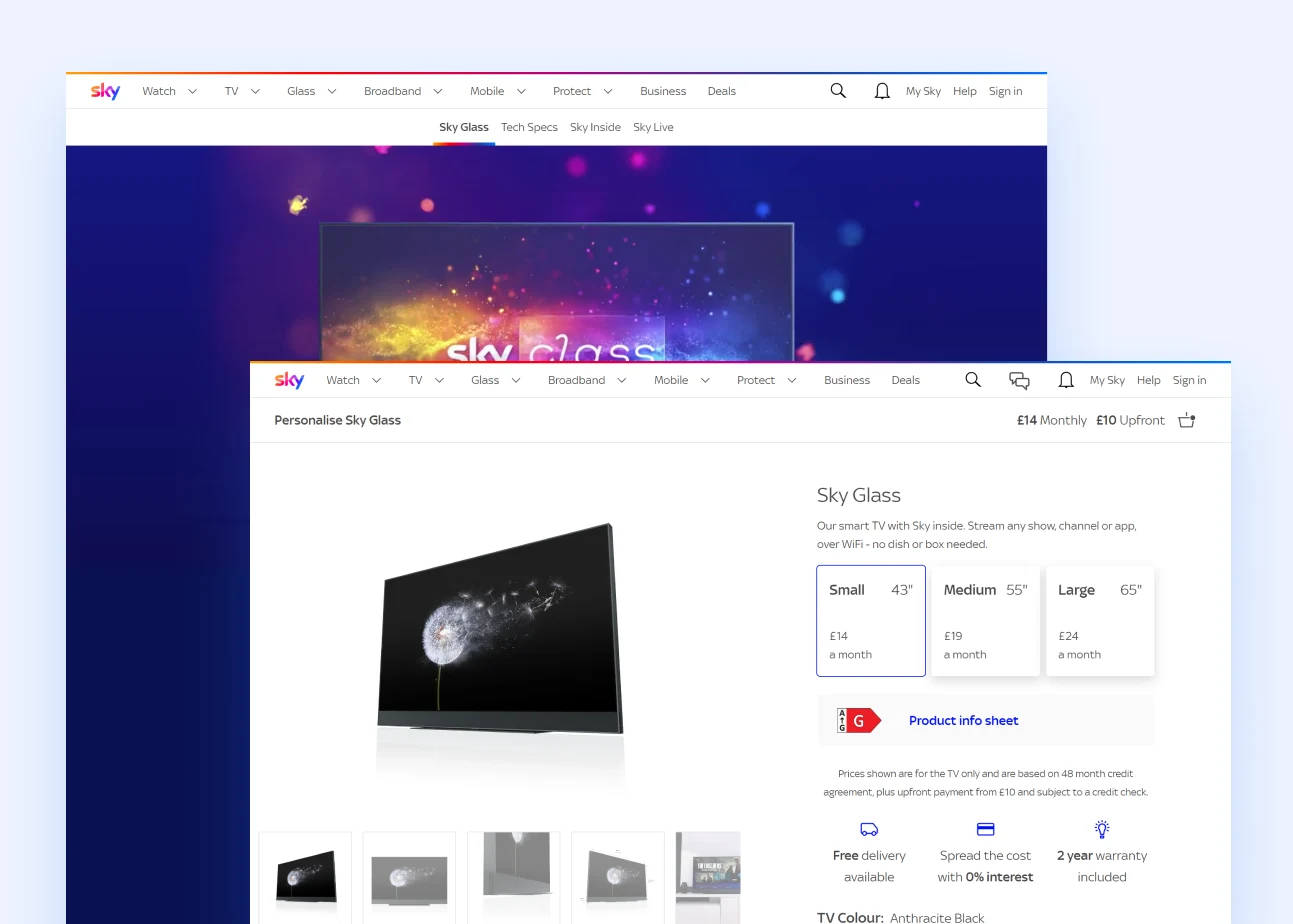Click Help in the front window
This screenshot has height=924, width=1293.
click(x=1149, y=380)
